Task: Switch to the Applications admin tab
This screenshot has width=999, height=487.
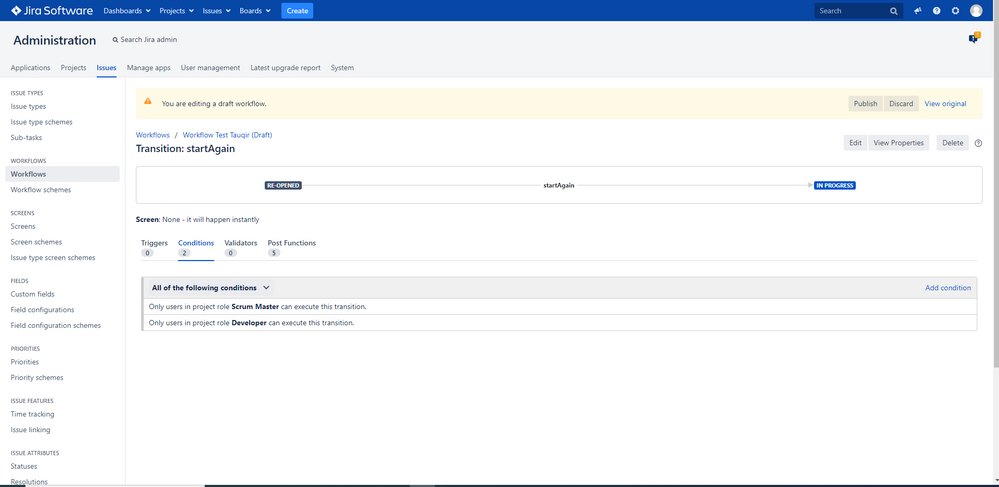Action: 31,68
